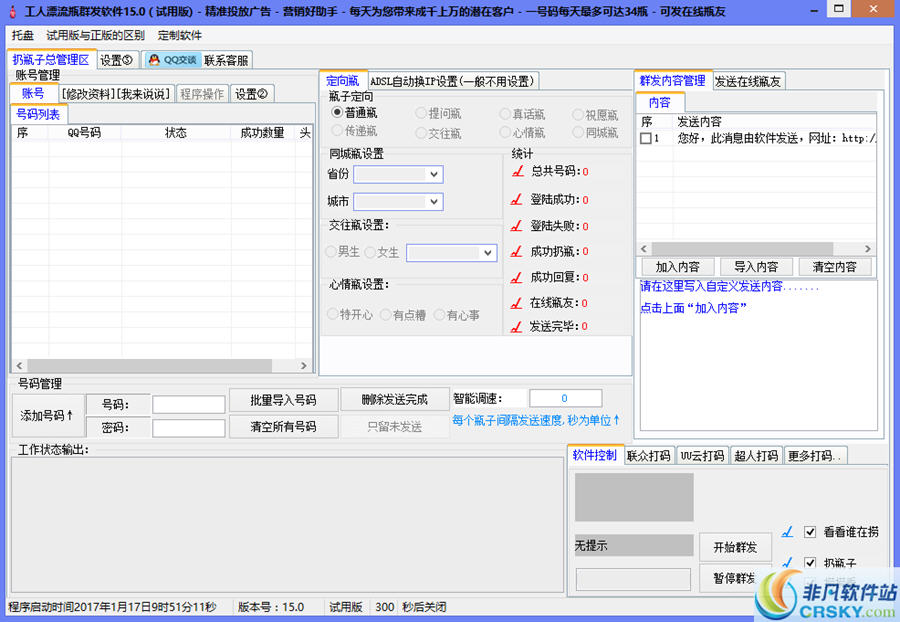This screenshot has height=622, width=900.
Task: Click red check icon beside 发送完毕
Action: tap(517, 326)
